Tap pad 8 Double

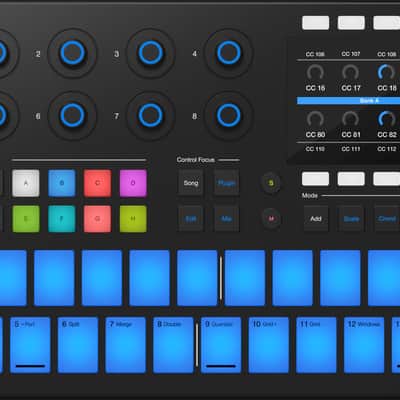coord(173,345)
